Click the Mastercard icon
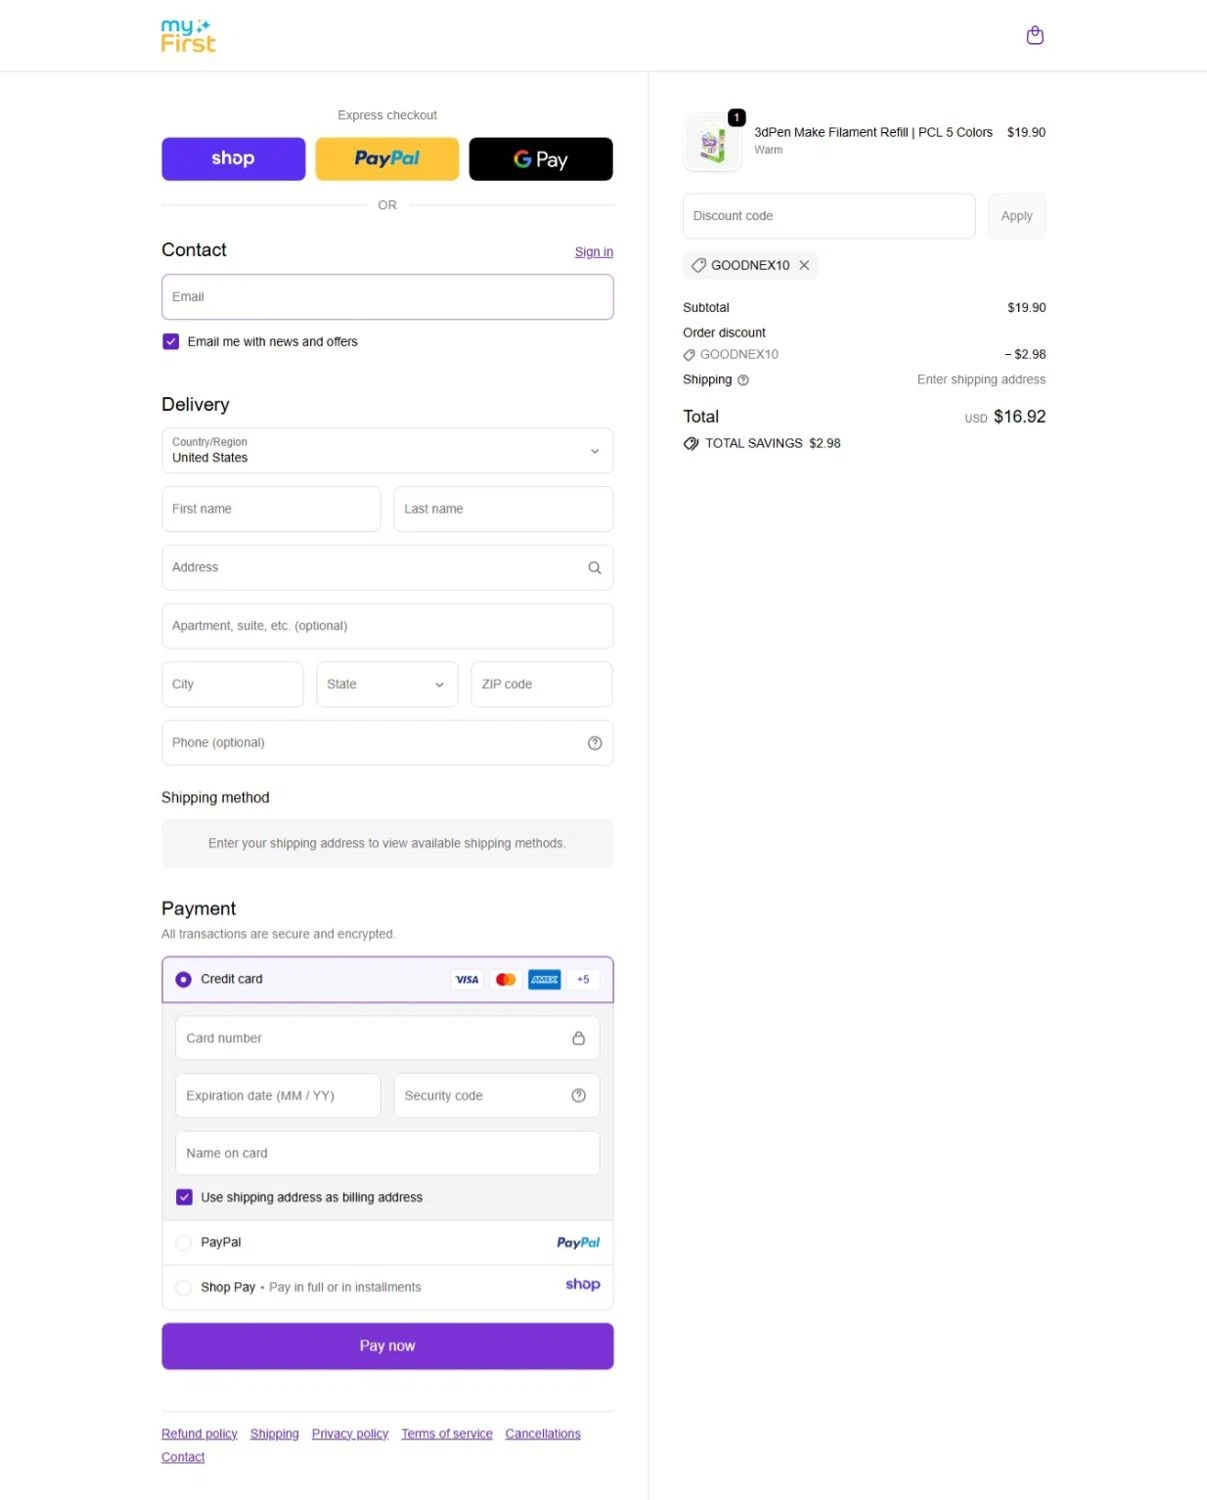Viewport: 1207px width, 1500px height. point(506,980)
